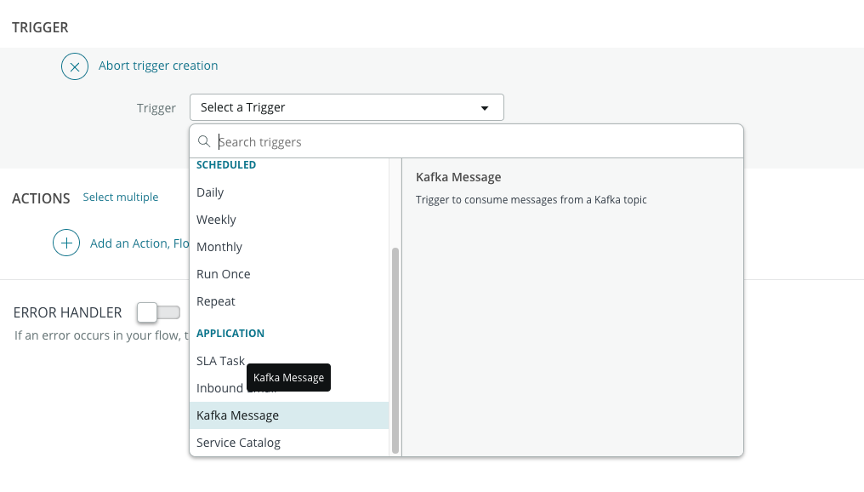
Task: Click the plus icon to add an action
Action: pyautogui.click(x=66, y=243)
